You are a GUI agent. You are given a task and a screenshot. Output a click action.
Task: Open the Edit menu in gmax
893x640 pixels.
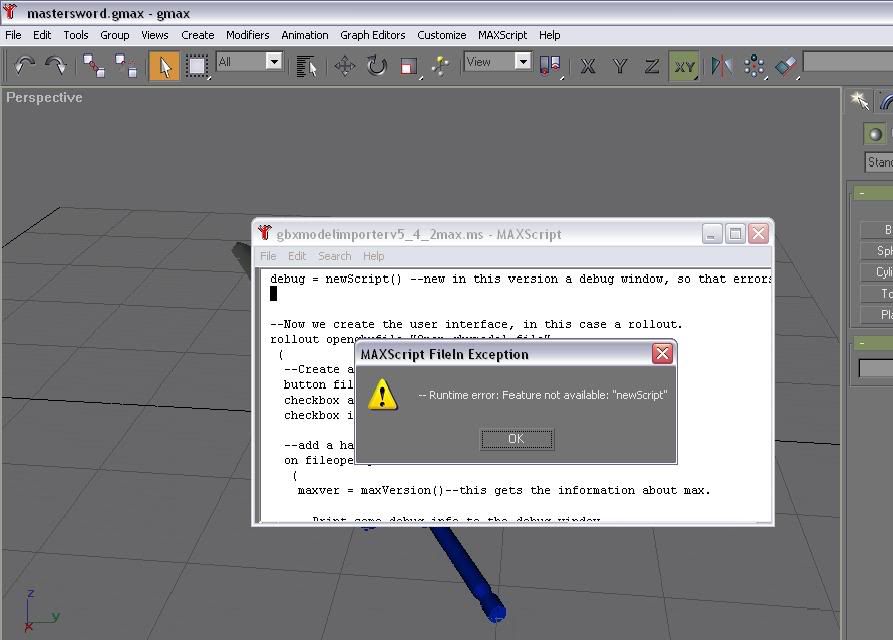click(42, 35)
